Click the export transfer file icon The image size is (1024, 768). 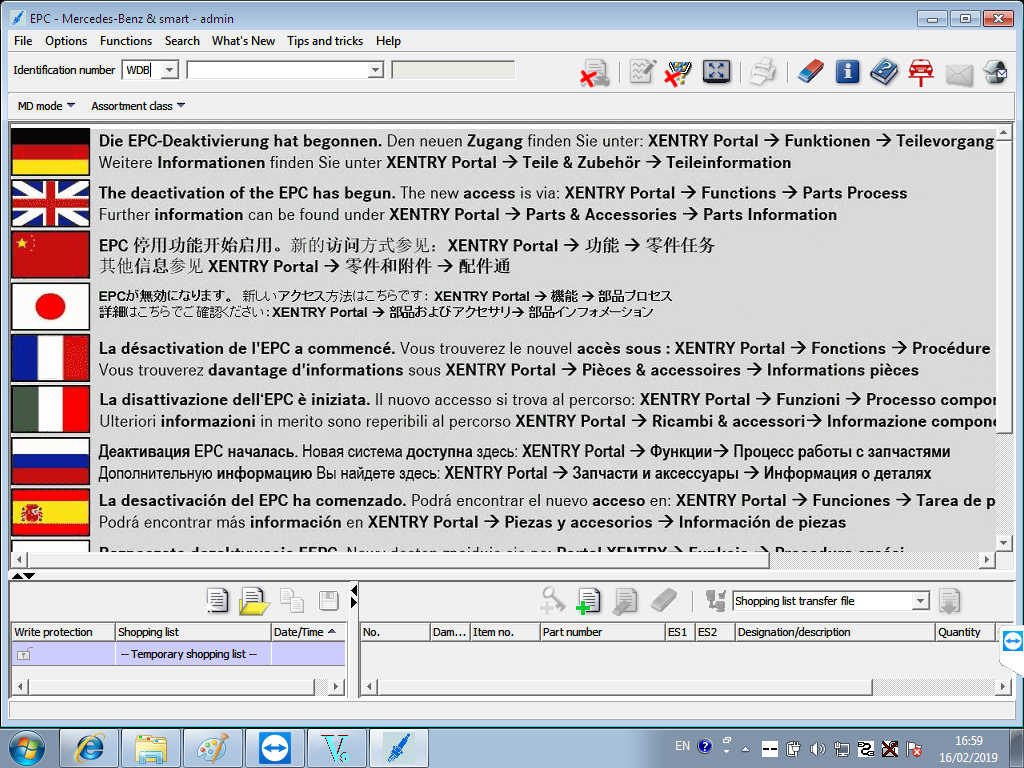pos(949,601)
